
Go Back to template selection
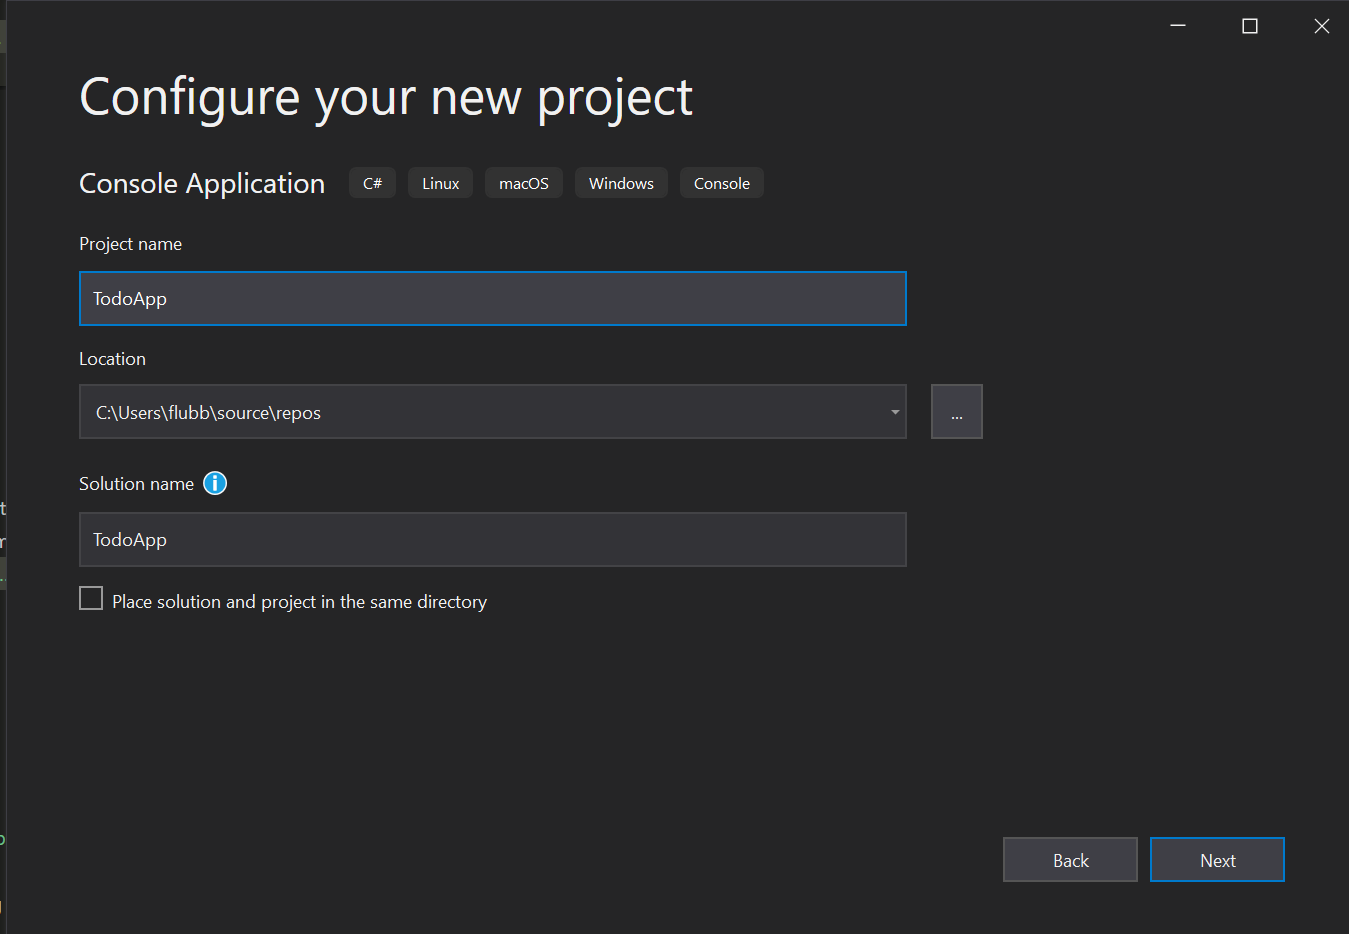1070,859
